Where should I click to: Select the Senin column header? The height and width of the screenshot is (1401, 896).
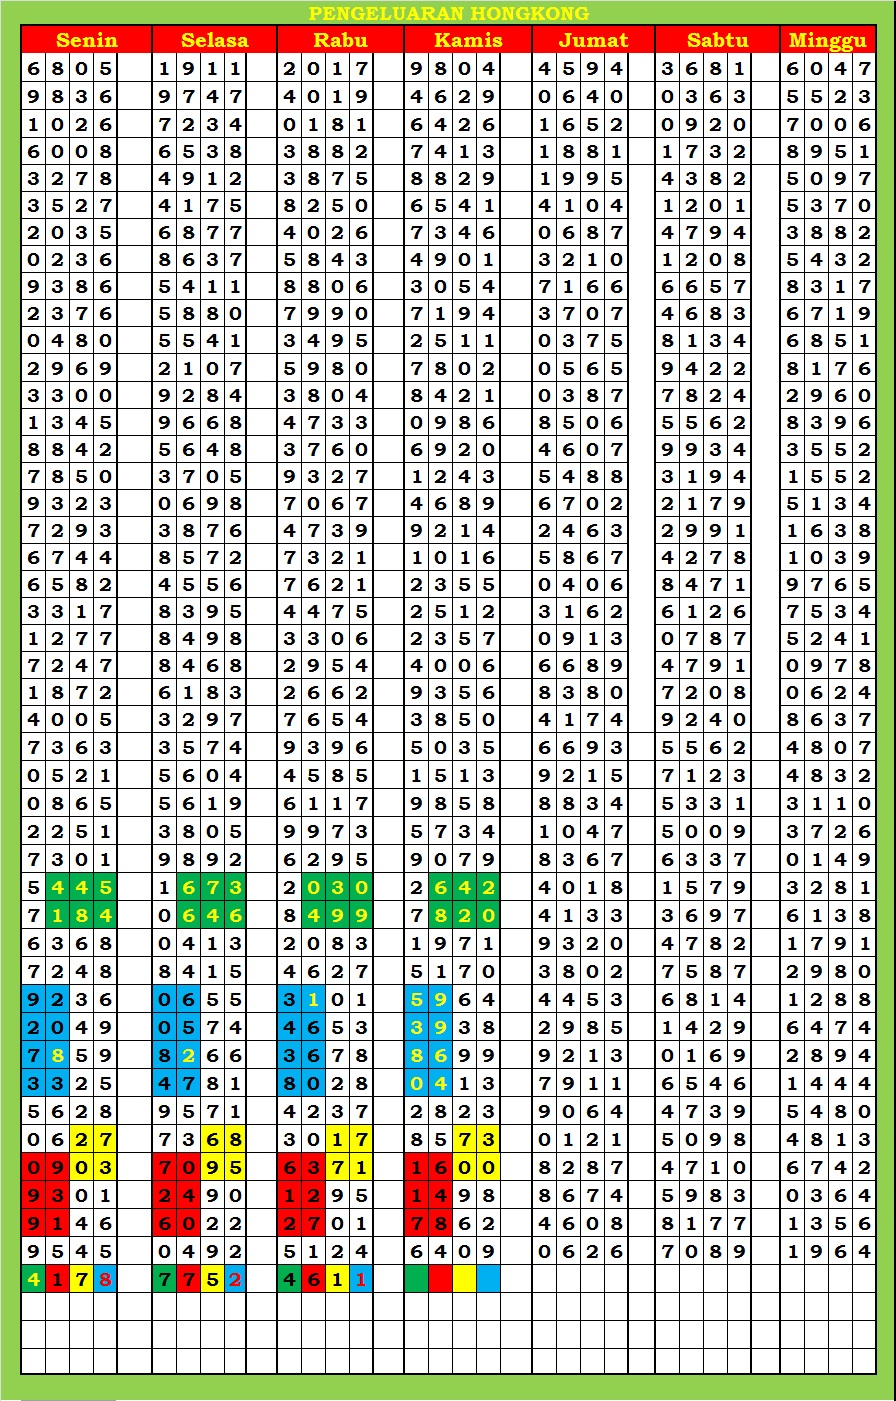[x=87, y=40]
